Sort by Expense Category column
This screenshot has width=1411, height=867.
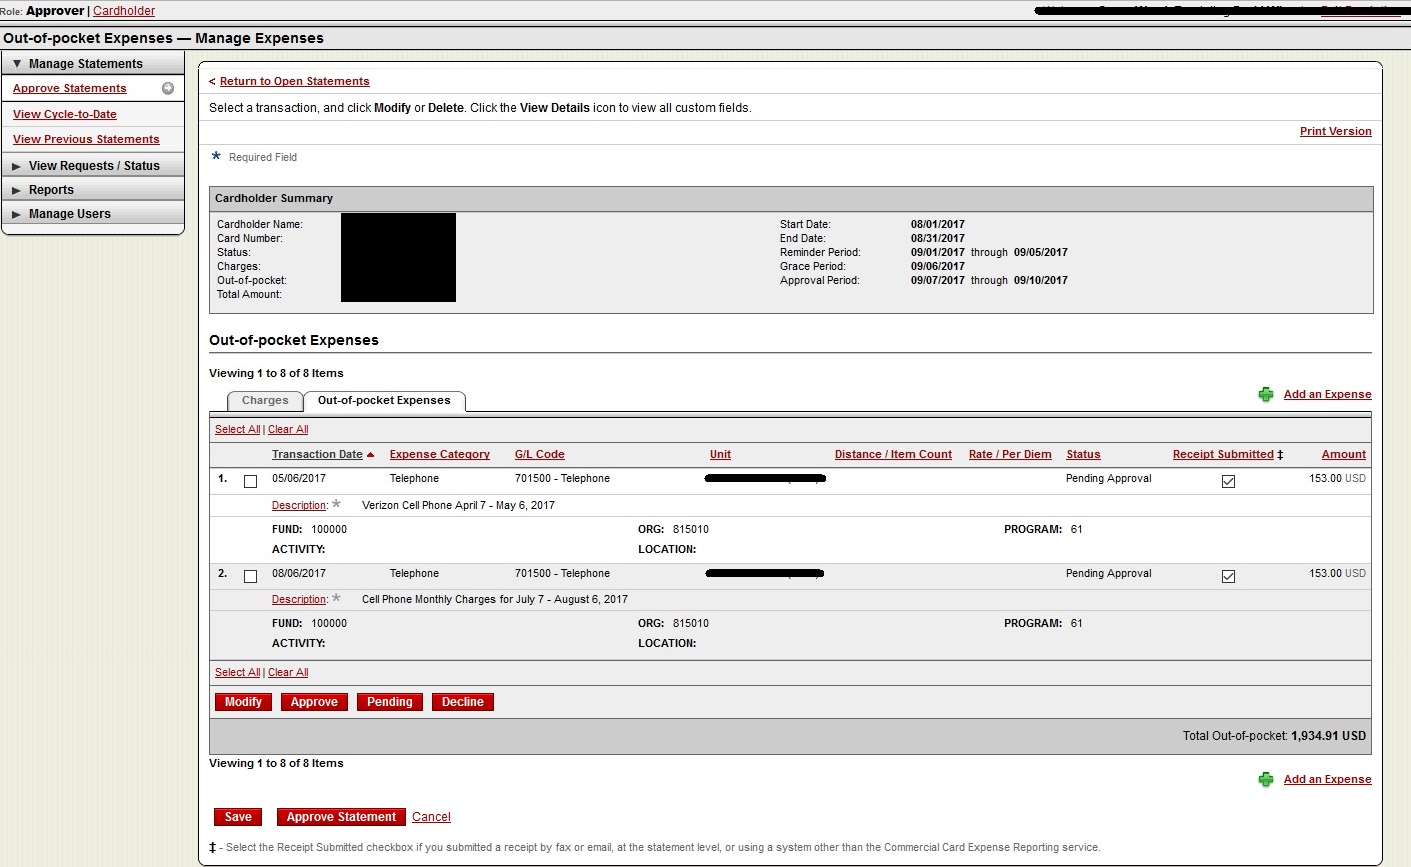click(440, 454)
